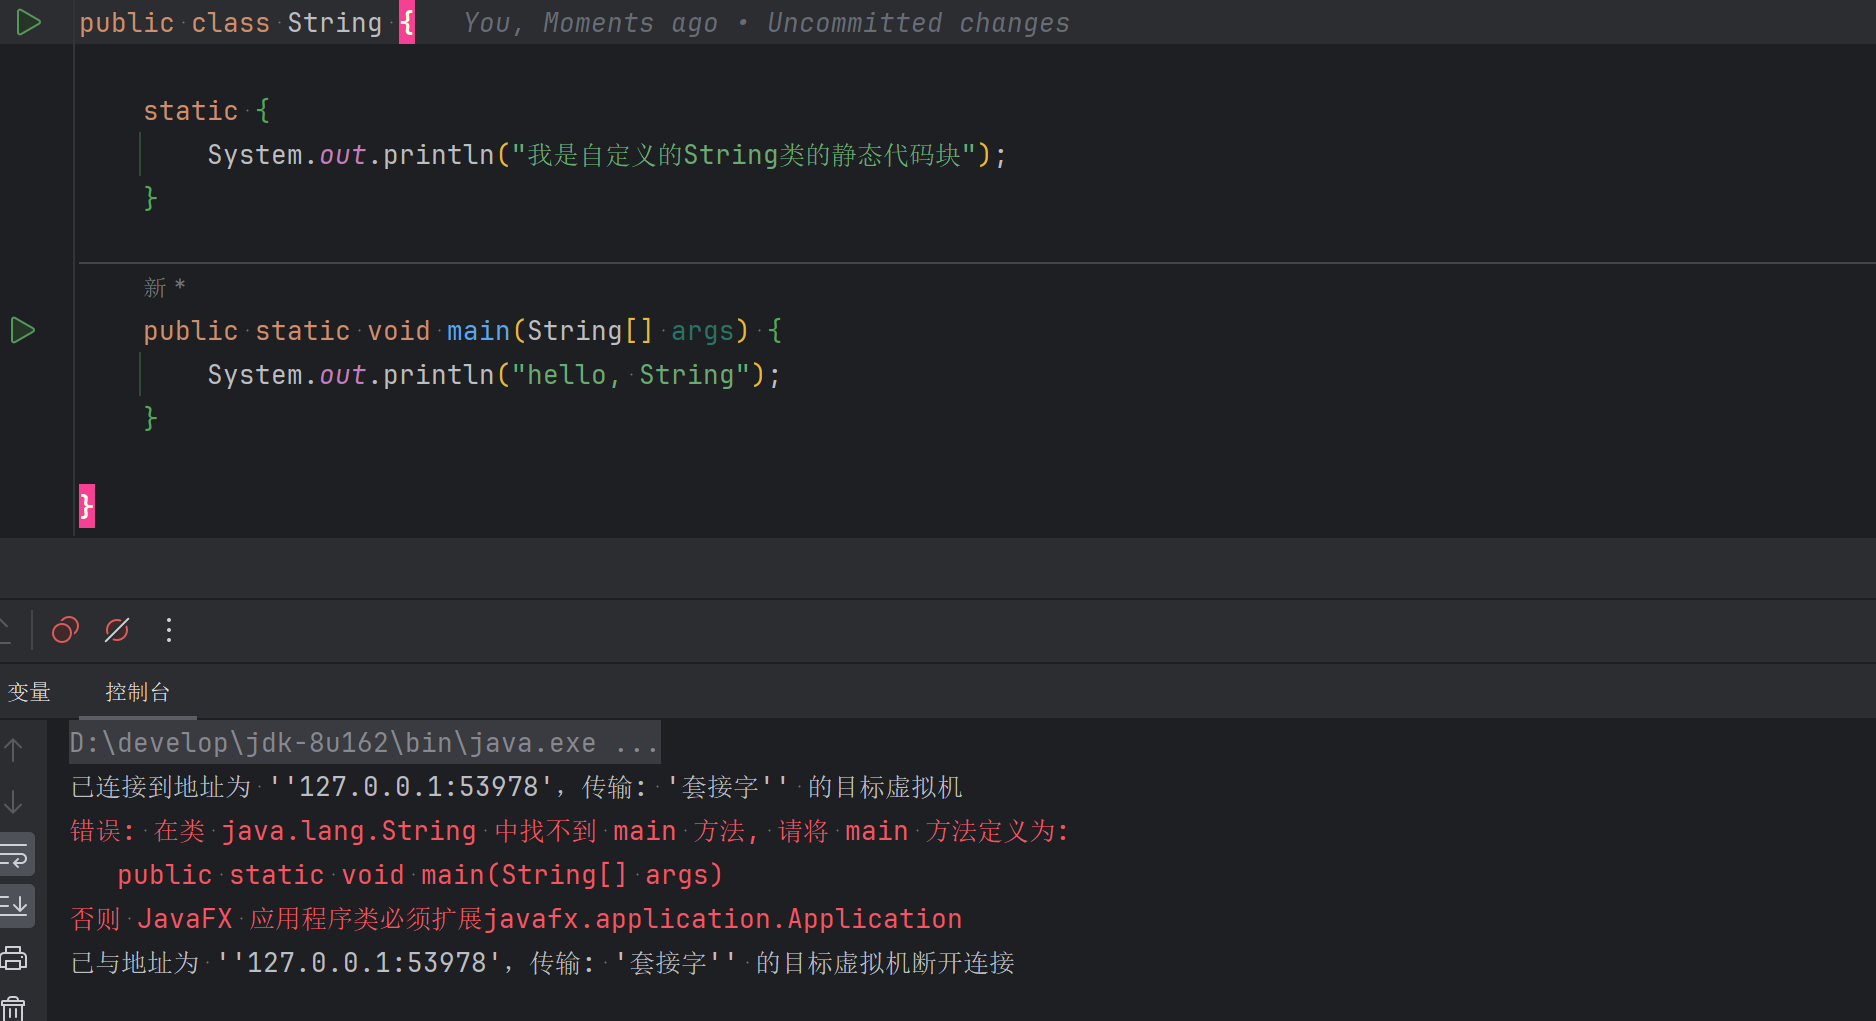This screenshot has height=1021, width=1876.
Task: Switch to the 变量 tab
Action: click(29, 692)
